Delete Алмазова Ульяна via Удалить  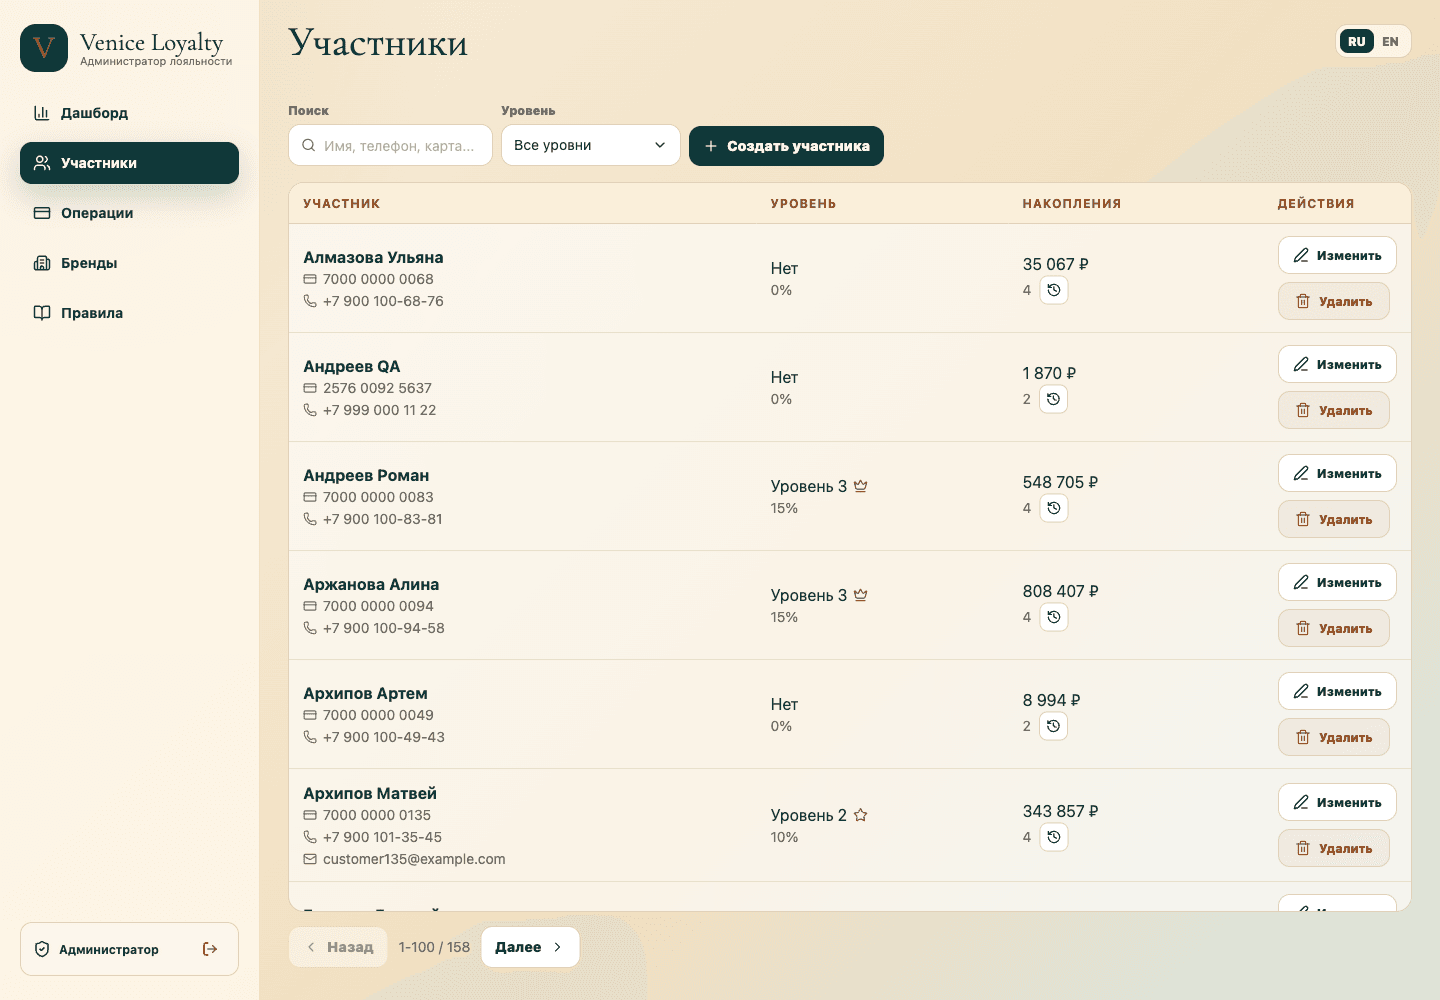pyautogui.click(x=1334, y=301)
